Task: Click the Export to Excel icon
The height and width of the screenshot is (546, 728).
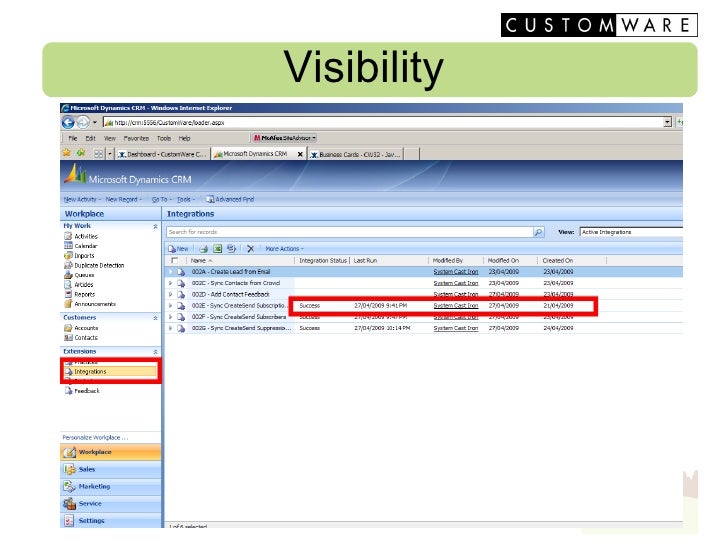Action: click(217, 249)
